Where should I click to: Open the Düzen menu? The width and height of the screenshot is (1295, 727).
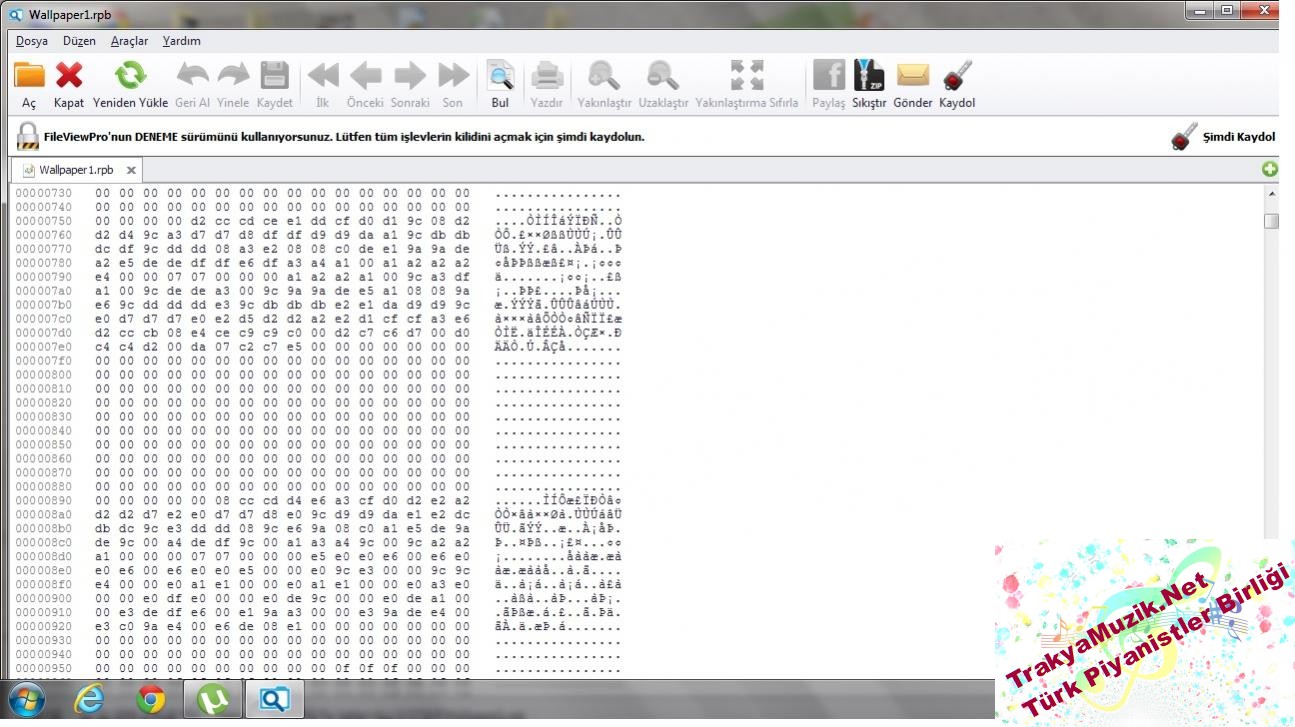(79, 41)
